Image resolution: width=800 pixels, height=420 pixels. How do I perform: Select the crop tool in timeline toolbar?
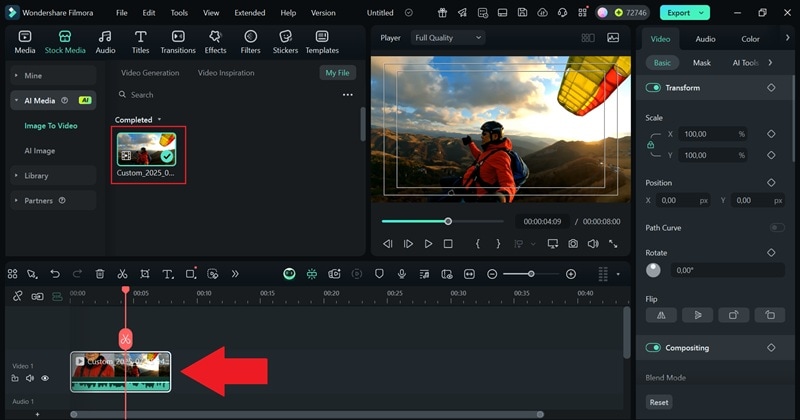point(145,274)
